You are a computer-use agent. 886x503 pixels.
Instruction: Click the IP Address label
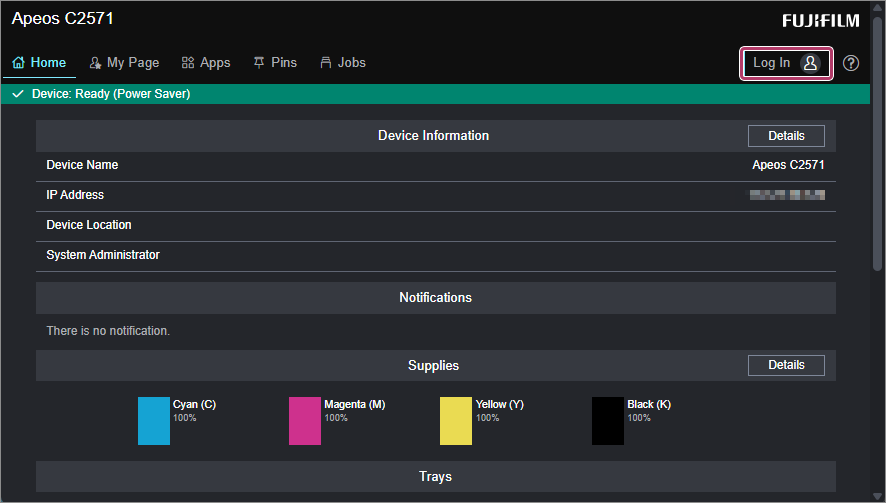tap(75, 195)
